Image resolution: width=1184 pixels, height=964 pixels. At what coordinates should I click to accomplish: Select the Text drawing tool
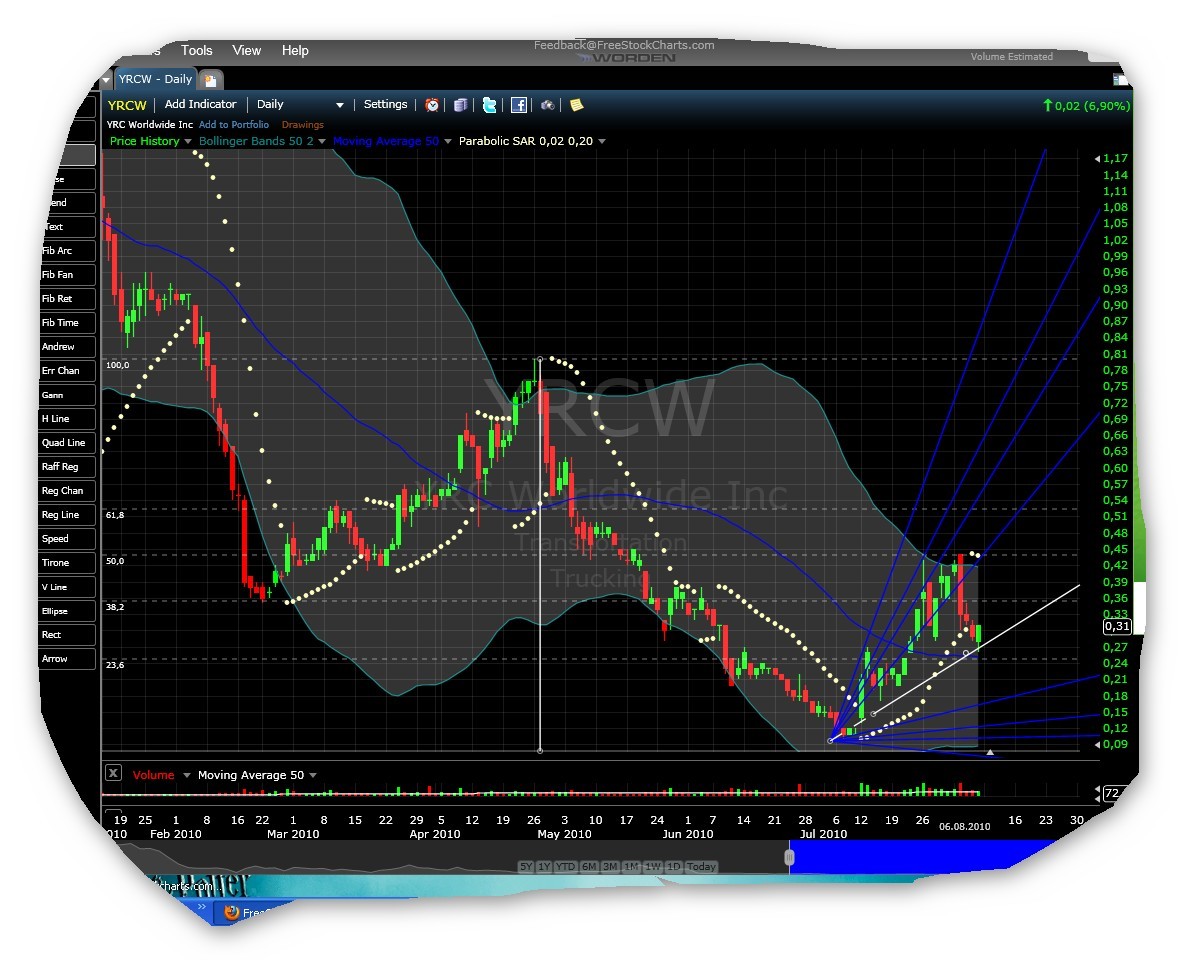tap(69, 226)
